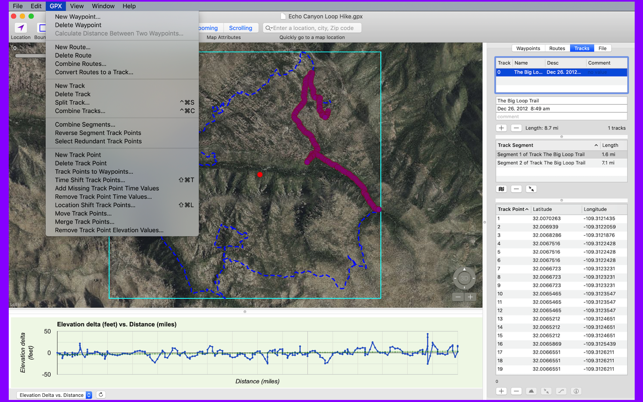The height and width of the screenshot is (402, 643).
Task: Choose Split Track... menu item
Action: (x=122, y=103)
